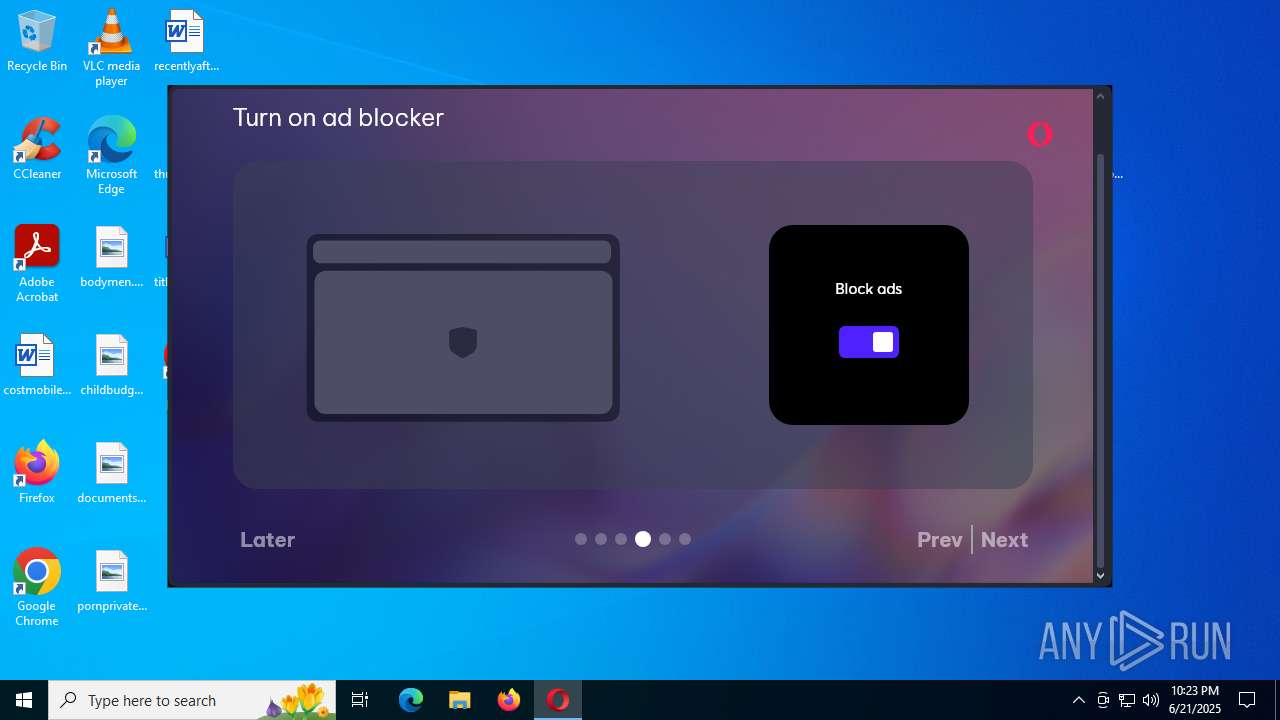Viewport: 1280px width, 720px height.
Task: Open the recentlyaft Word document
Action: (x=186, y=42)
